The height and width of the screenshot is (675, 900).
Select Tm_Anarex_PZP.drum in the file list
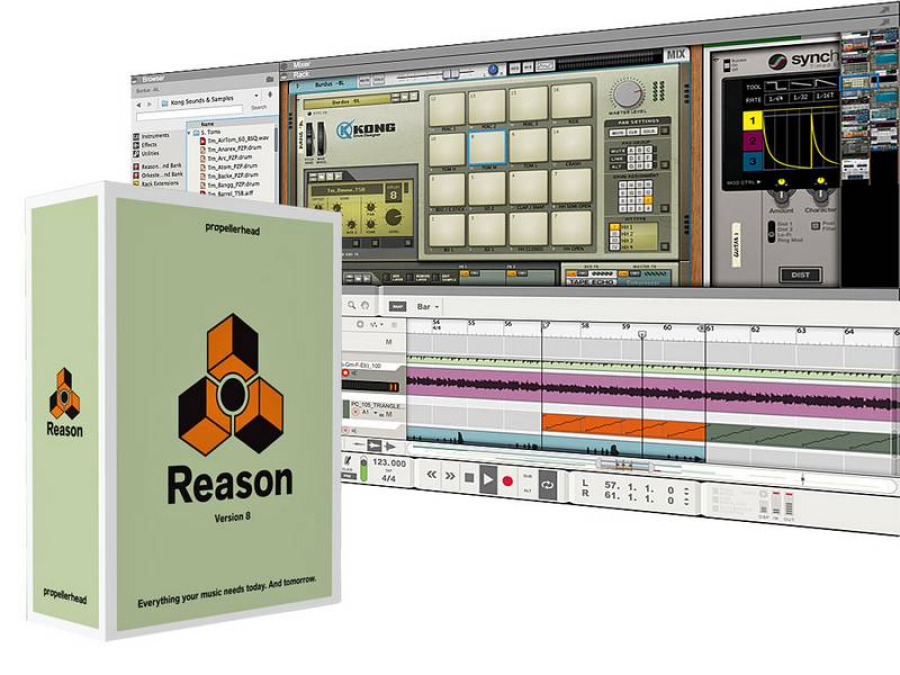pos(230,148)
